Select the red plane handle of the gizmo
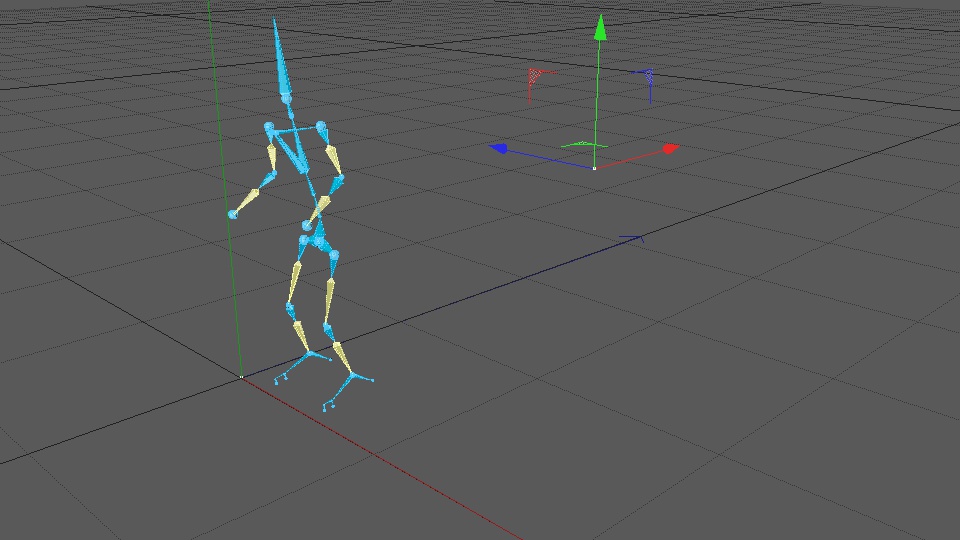The height and width of the screenshot is (540, 960). click(x=538, y=77)
